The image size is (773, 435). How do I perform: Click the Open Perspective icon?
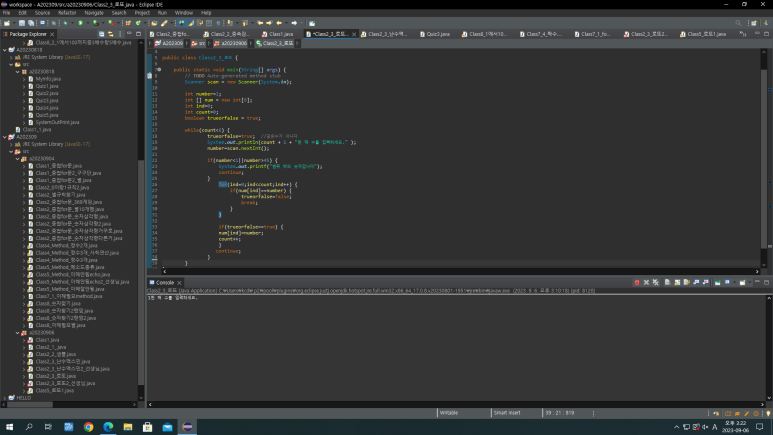(x=754, y=23)
